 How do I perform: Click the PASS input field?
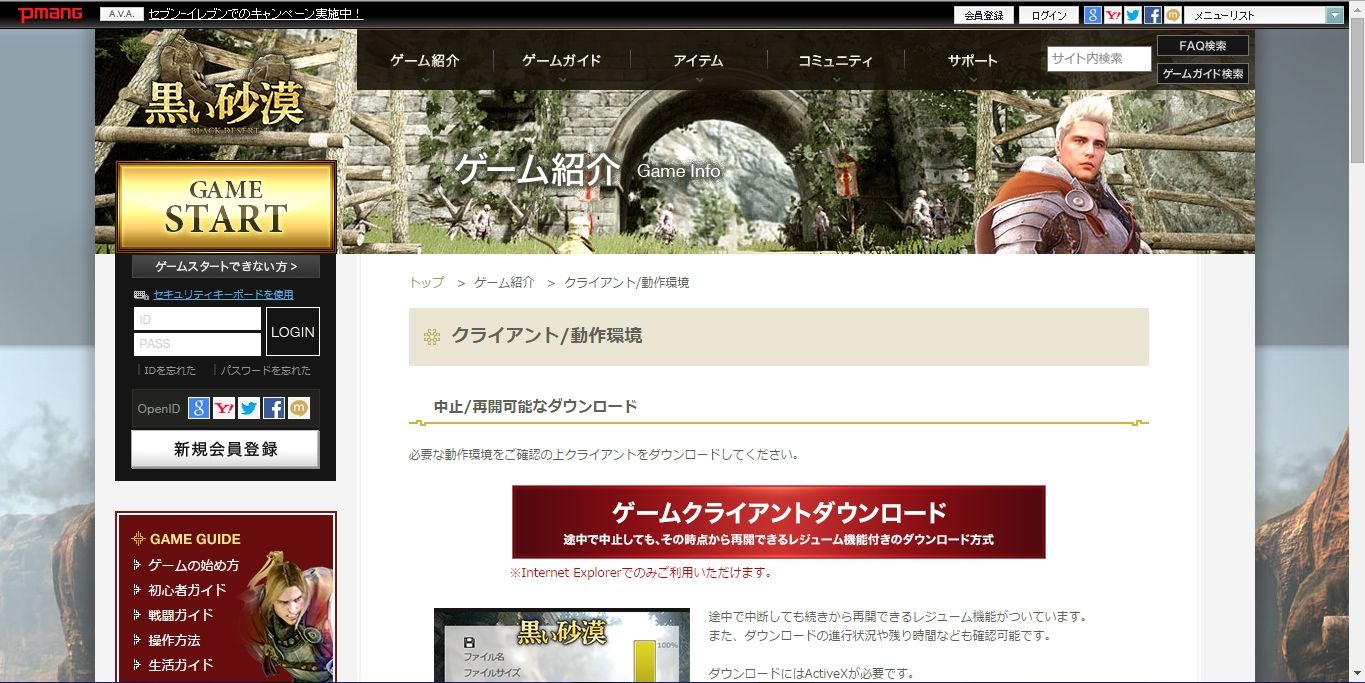[197, 344]
